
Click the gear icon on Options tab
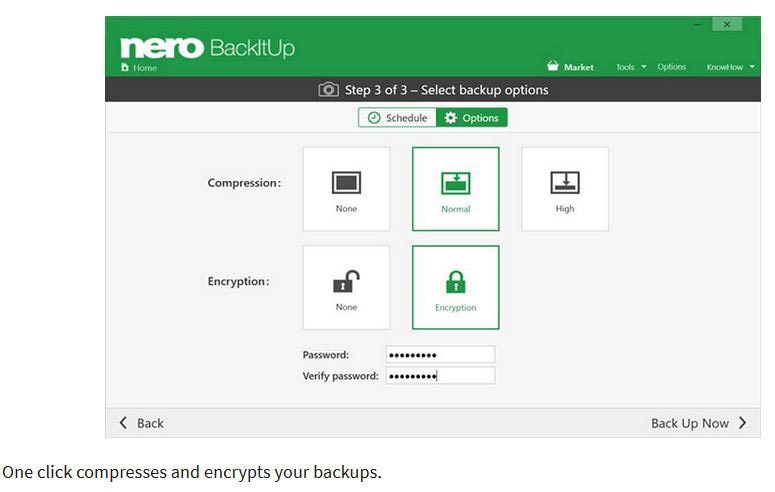pos(450,118)
